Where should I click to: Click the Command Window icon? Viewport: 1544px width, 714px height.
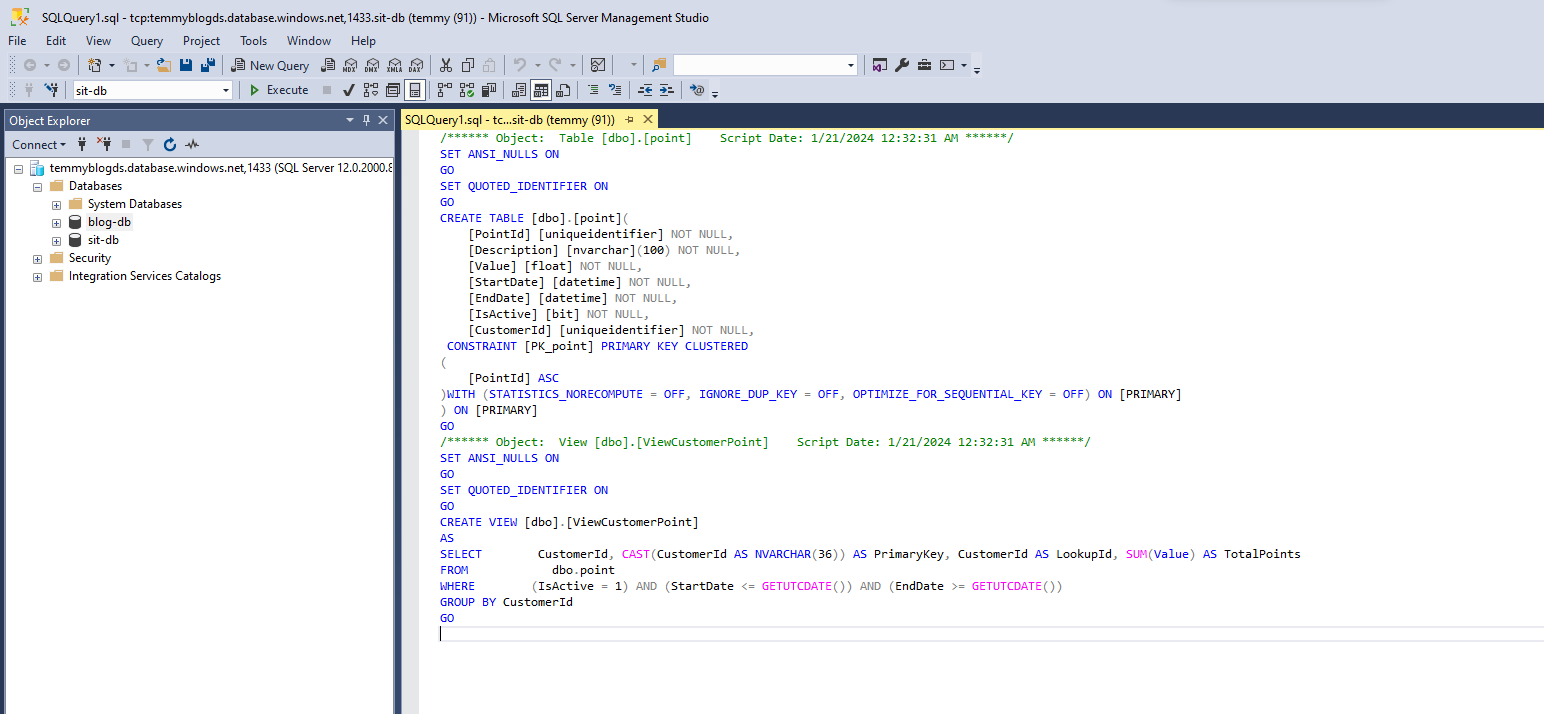tap(946, 65)
